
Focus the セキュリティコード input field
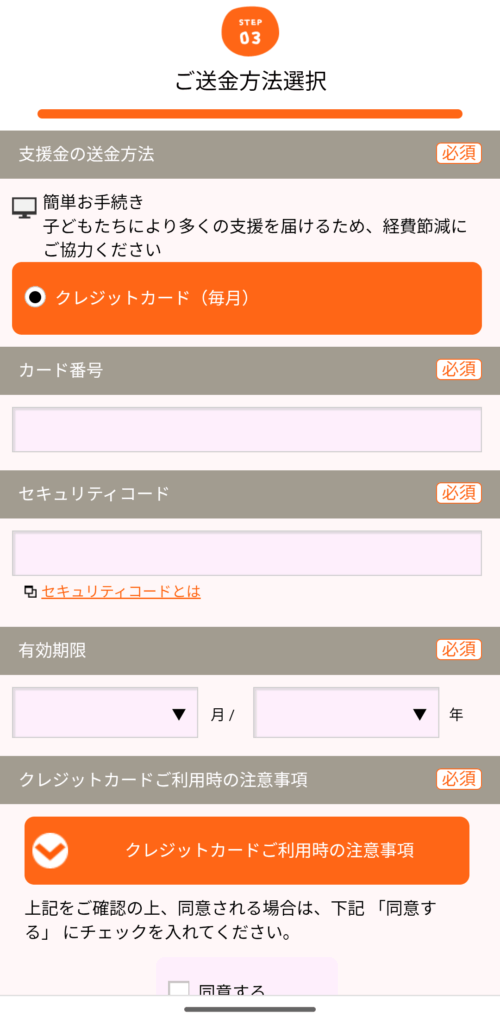(x=247, y=553)
